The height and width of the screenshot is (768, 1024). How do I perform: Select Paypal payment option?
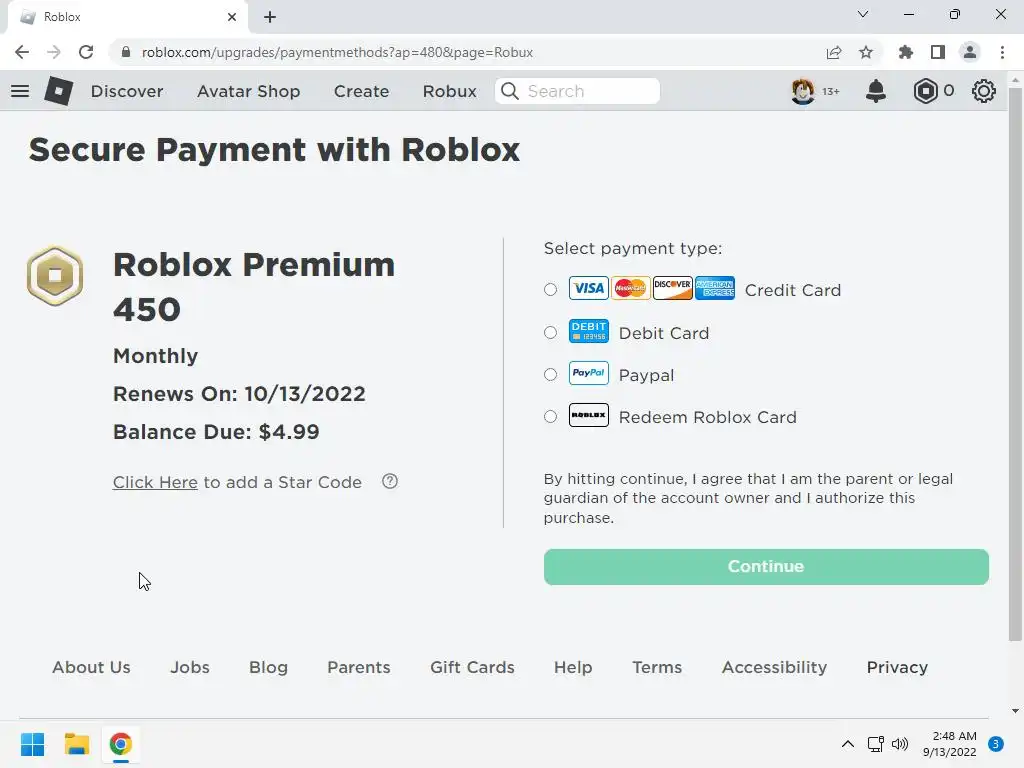[551, 374]
